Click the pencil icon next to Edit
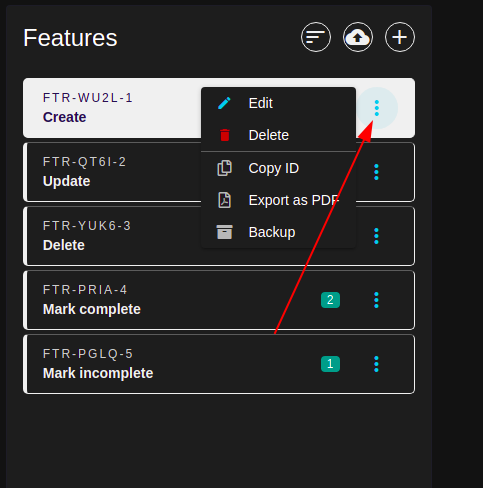 point(224,103)
